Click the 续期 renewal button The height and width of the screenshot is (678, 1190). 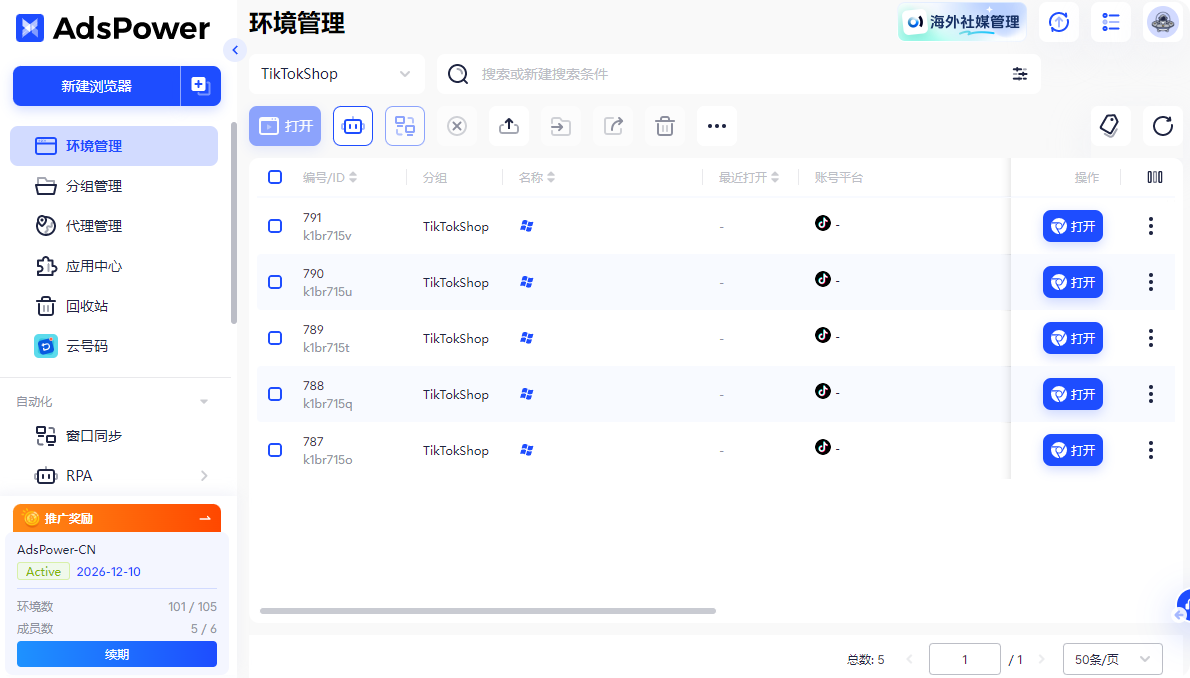[x=117, y=654]
